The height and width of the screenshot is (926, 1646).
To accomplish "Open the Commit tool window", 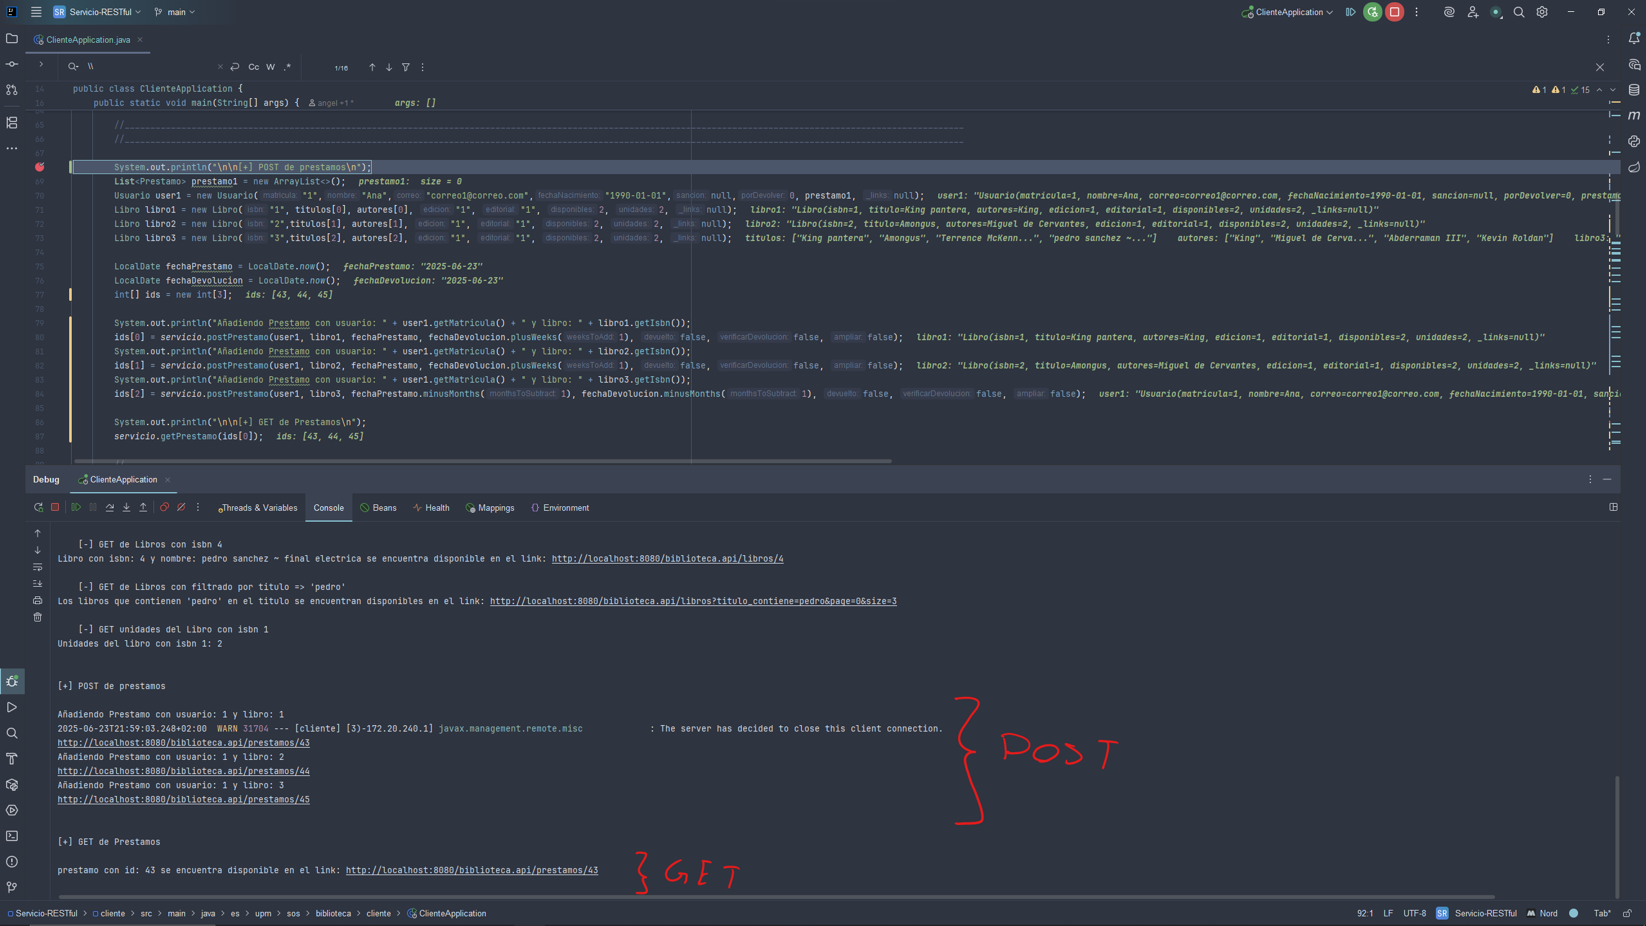I will [x=12, y=64].
